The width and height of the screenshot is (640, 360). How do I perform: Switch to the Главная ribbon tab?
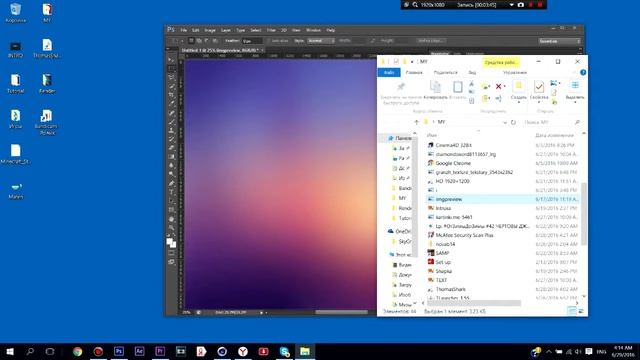pyautogui.click(x=414, y=73)
